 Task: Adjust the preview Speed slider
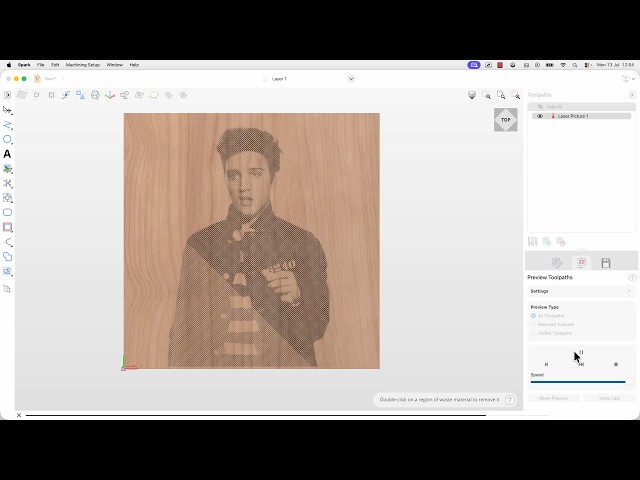(581, 382)
